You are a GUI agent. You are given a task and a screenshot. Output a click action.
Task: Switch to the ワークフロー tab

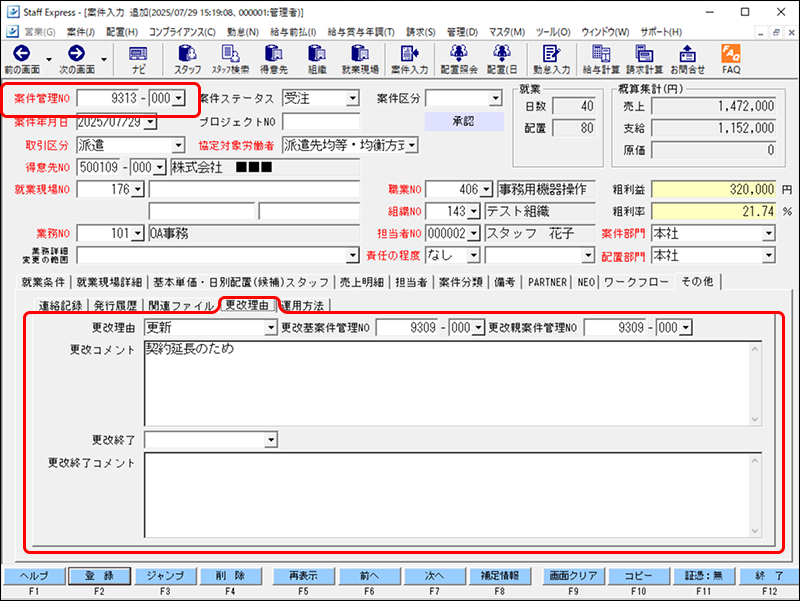coord(636,282)
